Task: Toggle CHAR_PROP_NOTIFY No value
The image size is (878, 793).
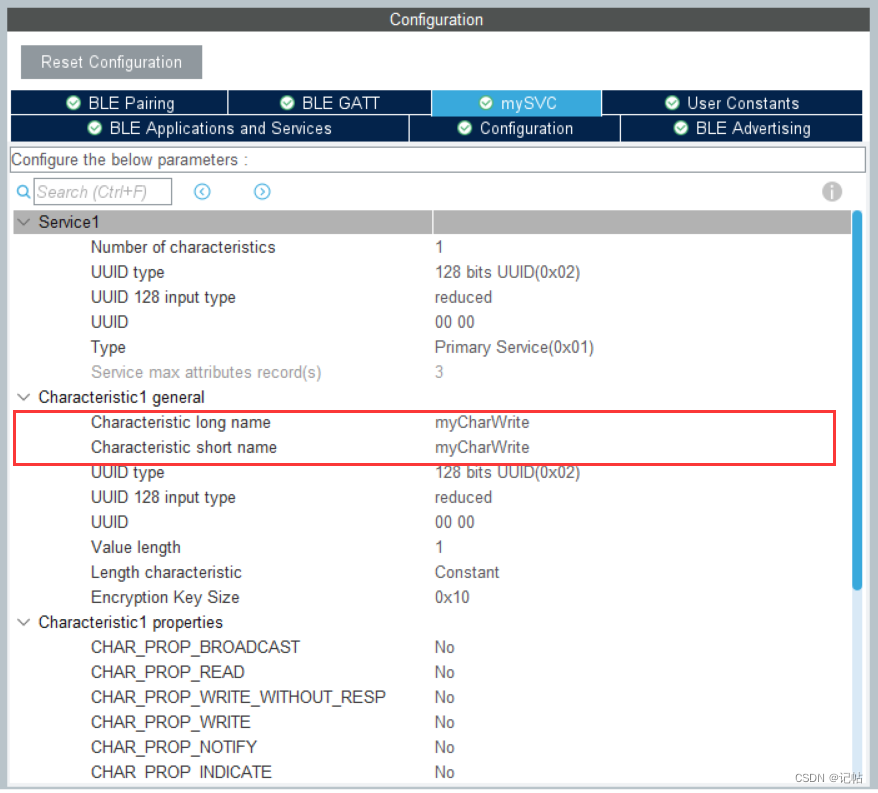Action: click(x=445, y=748)
